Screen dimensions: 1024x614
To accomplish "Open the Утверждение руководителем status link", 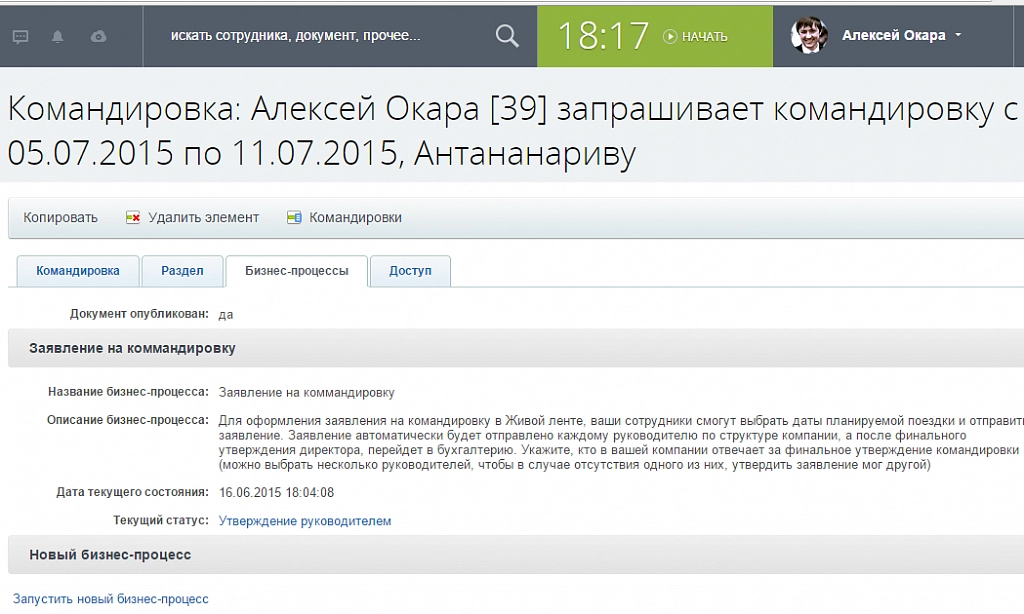I will [302, 520].
